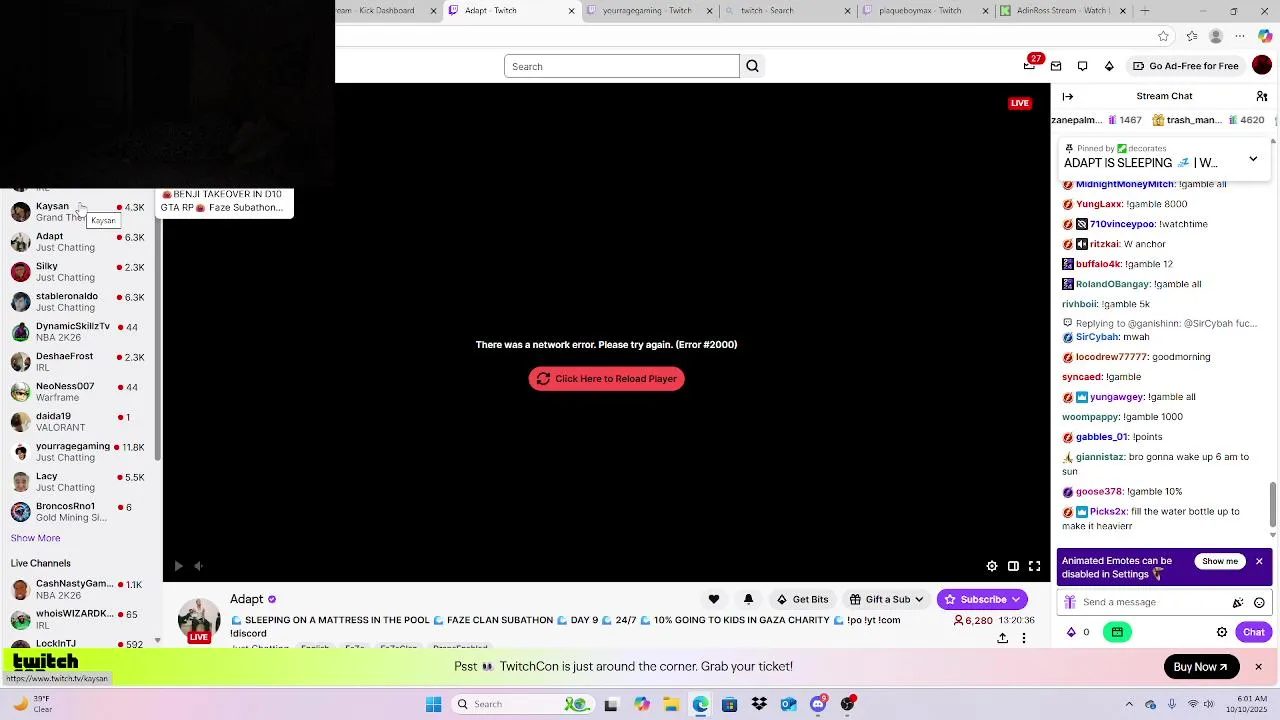Claim the green channel points bonus

(1117, 632)
